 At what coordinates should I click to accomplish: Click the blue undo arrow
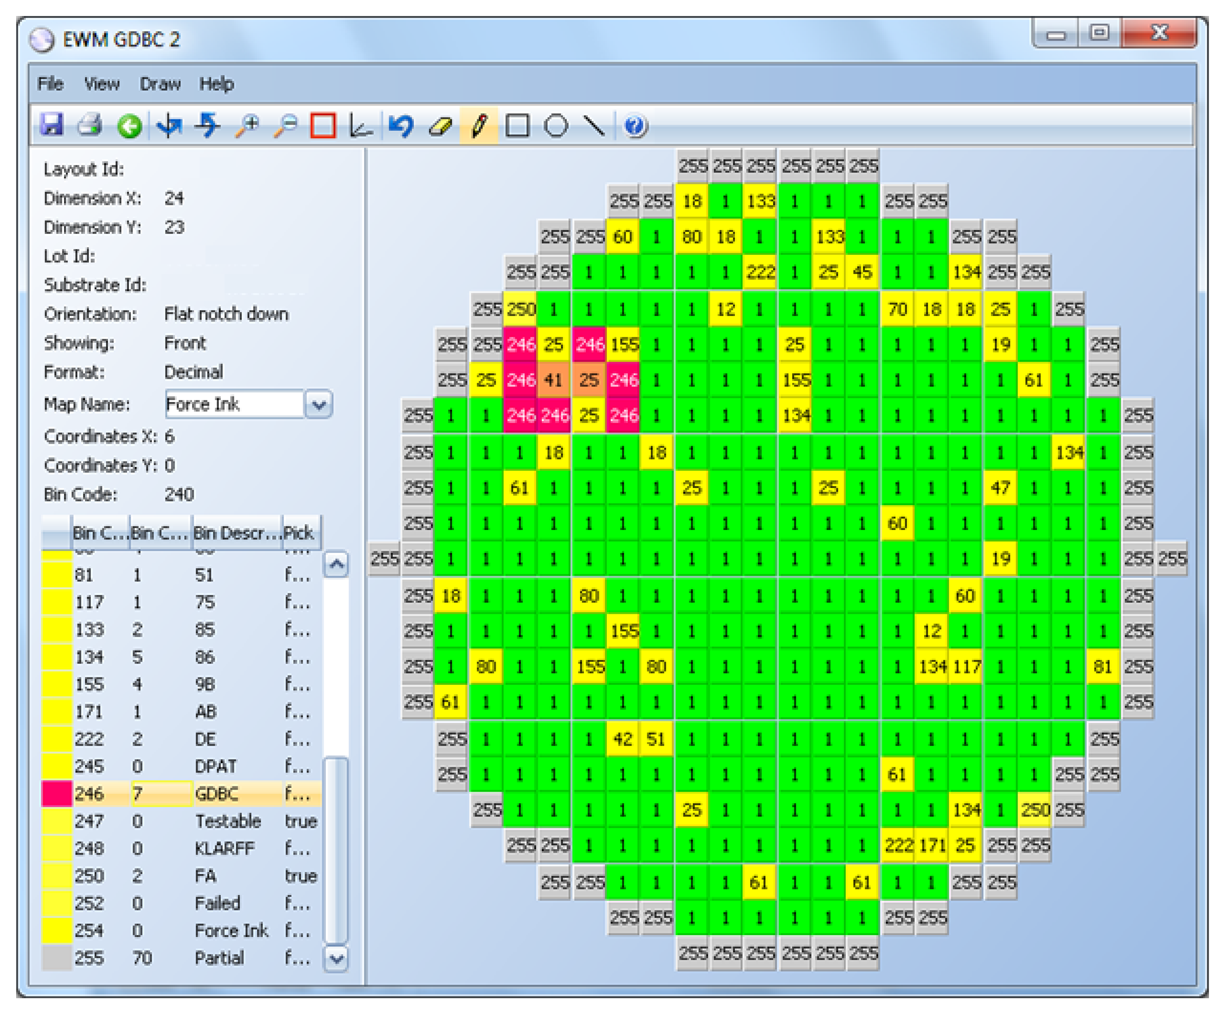pos(401,126)
